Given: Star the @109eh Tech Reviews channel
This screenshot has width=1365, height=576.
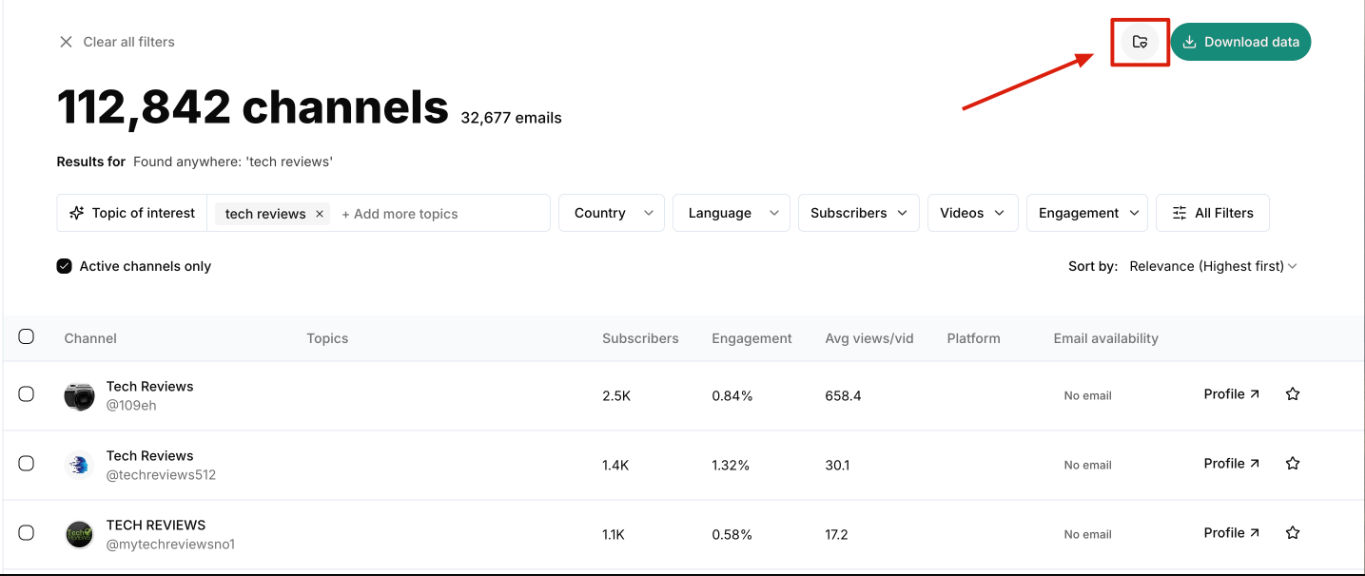Looking at the screenshot, I should click(x=1292, y=394).
